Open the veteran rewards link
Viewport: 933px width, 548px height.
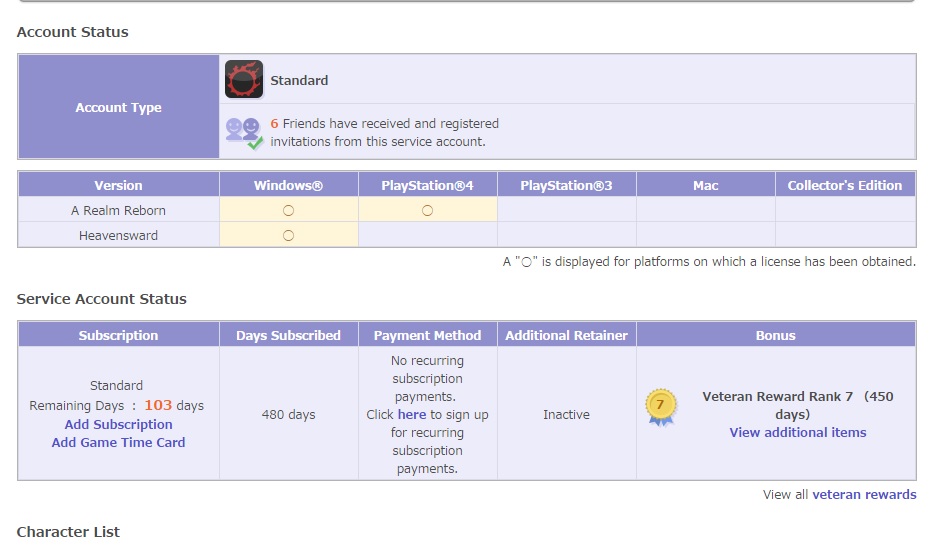(864, 494)
